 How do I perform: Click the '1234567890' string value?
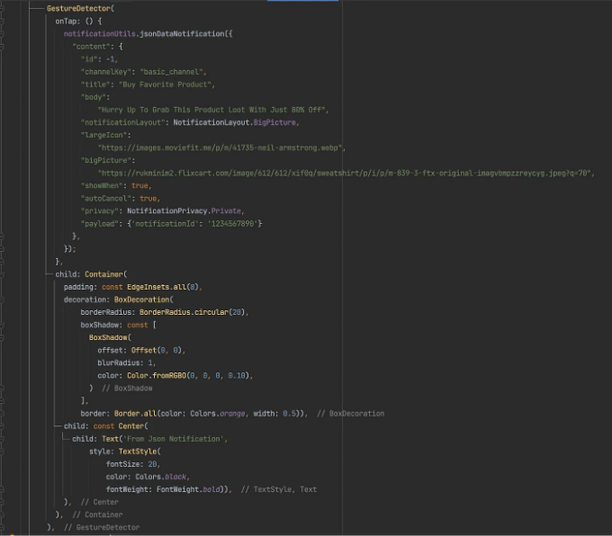[x=233, y=224]
